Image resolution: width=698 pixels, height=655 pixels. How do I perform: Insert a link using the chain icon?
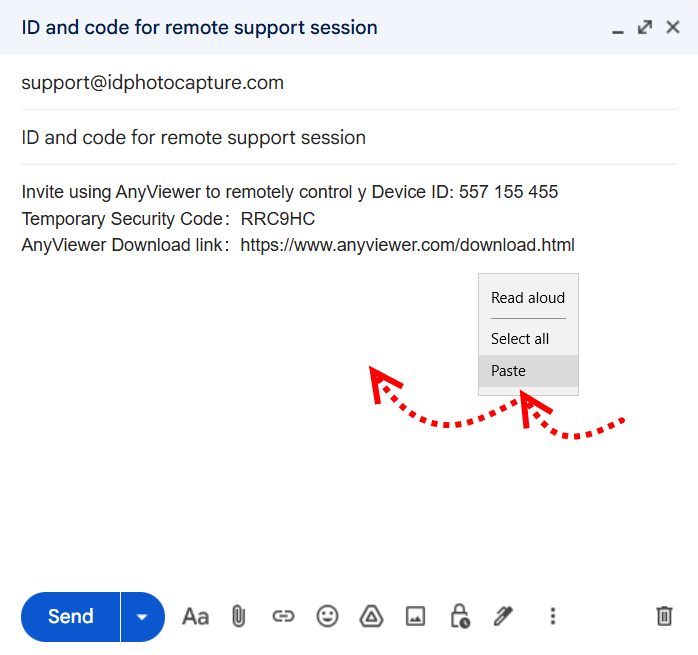[x=284, y=616]
